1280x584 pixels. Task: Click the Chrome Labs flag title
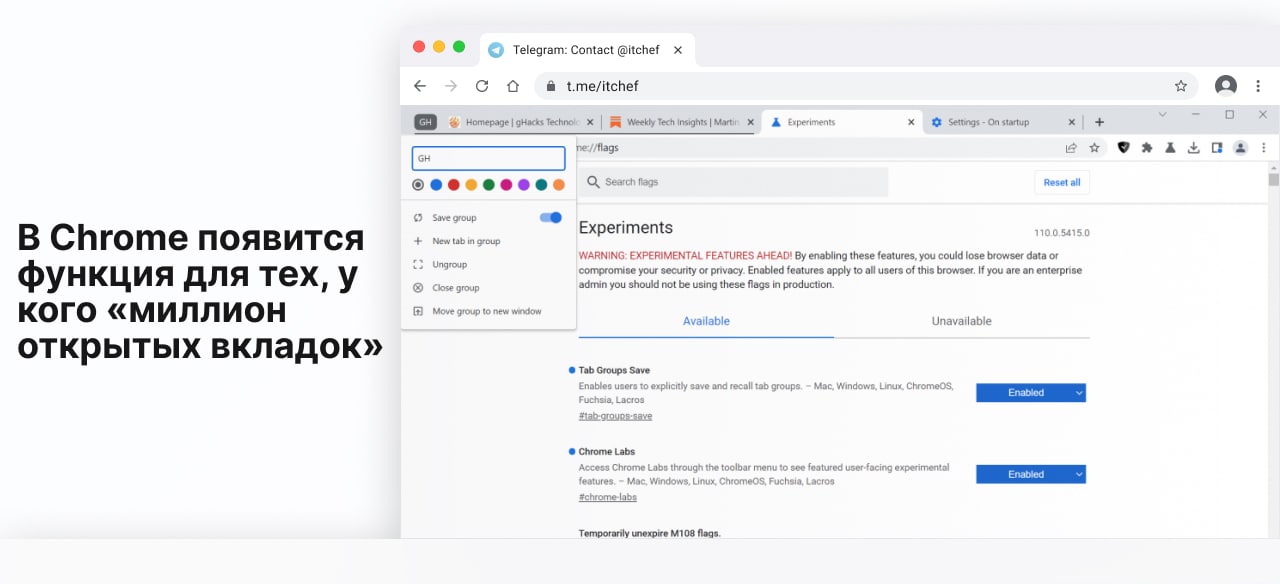(x=607, y=451)
